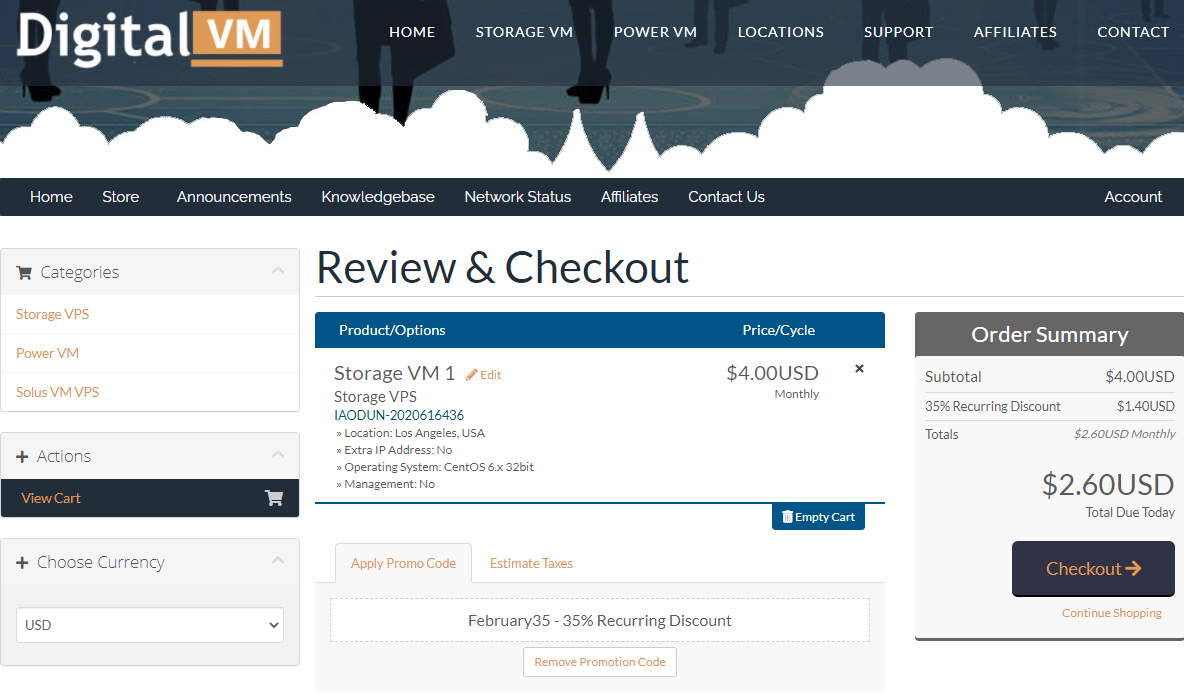1184x695 pixels.
Task: Select the Power VM category
Action: (x=48, y=354)
